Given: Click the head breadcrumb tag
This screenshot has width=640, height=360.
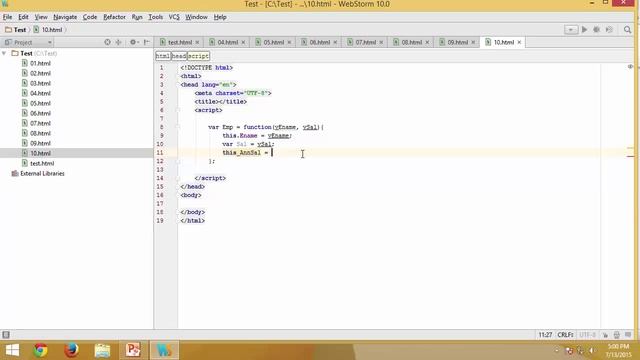Looking at the screenshot, I should [x=179, y=56].
